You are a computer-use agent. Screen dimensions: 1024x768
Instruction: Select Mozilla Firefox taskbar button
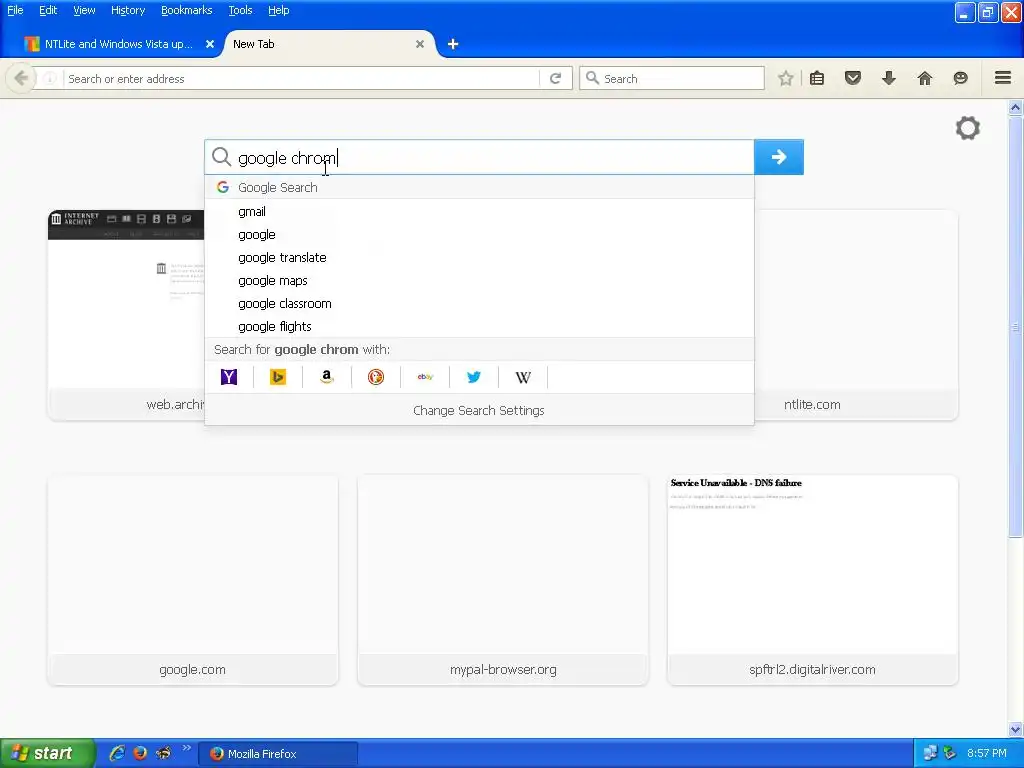[278, 754]
